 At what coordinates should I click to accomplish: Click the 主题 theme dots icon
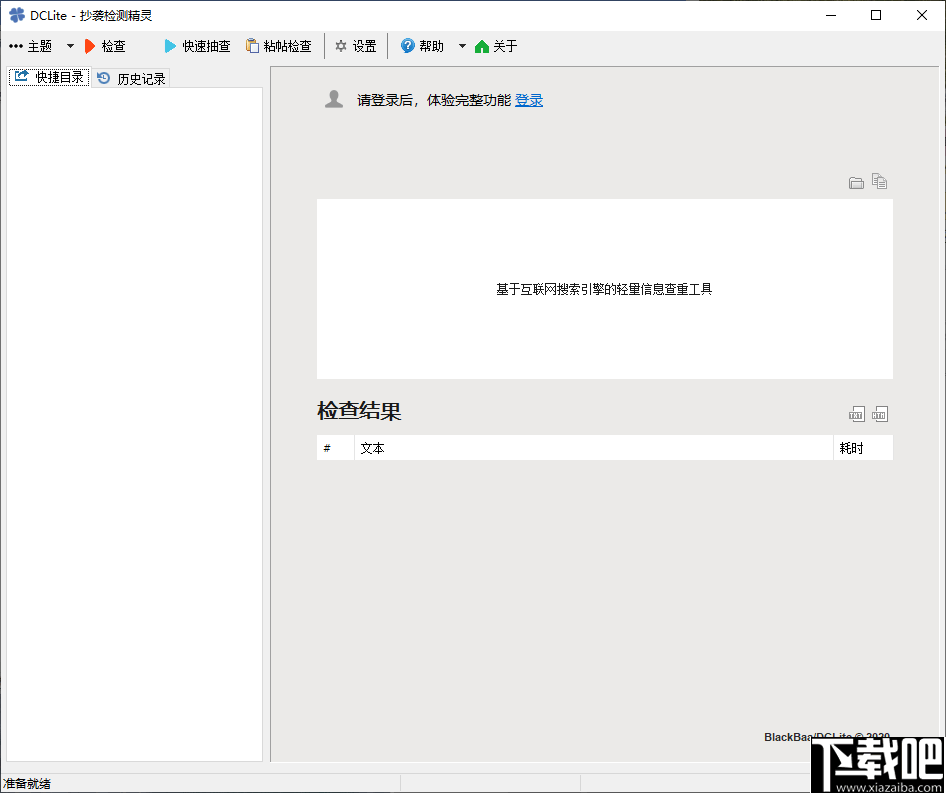tap(16, 45)
